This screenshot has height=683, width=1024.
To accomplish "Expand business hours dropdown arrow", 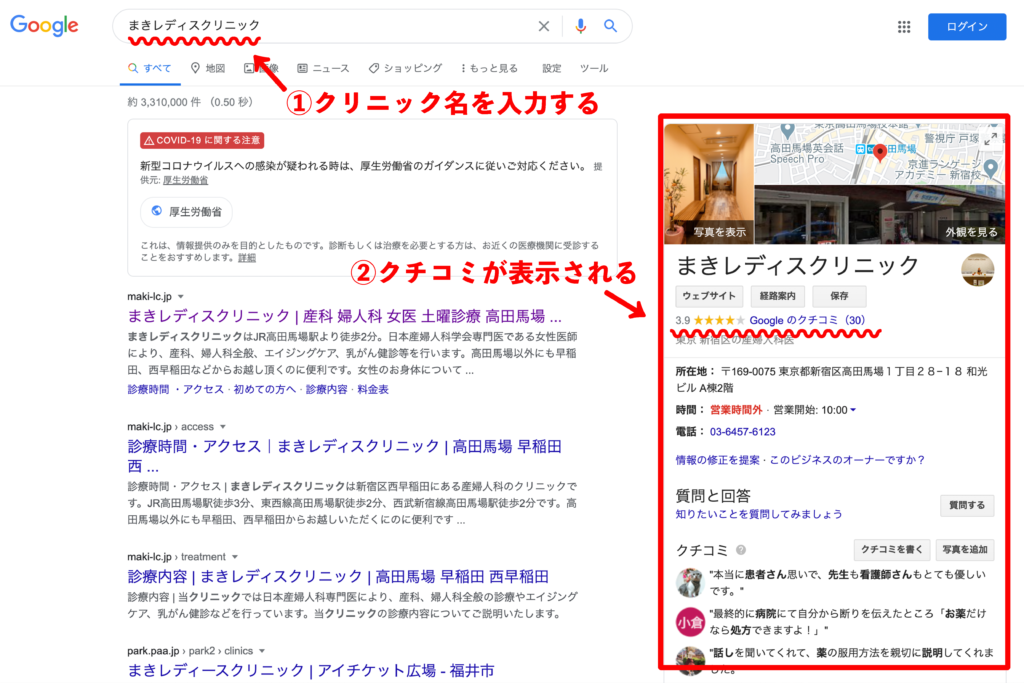I will (x=853, y=410).
